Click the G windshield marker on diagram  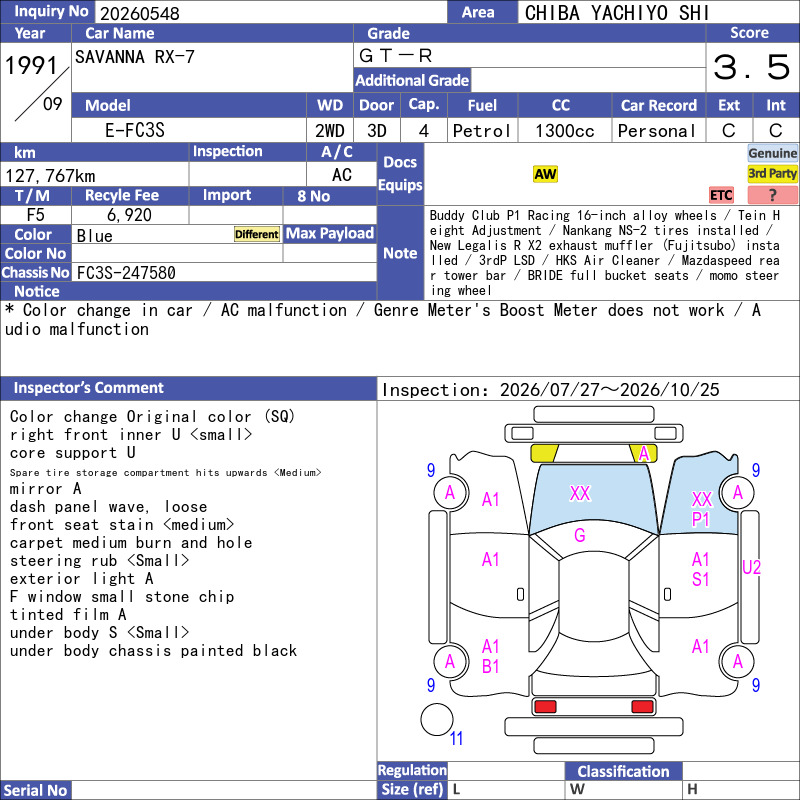pyautogui.click(x=580, y=535)
